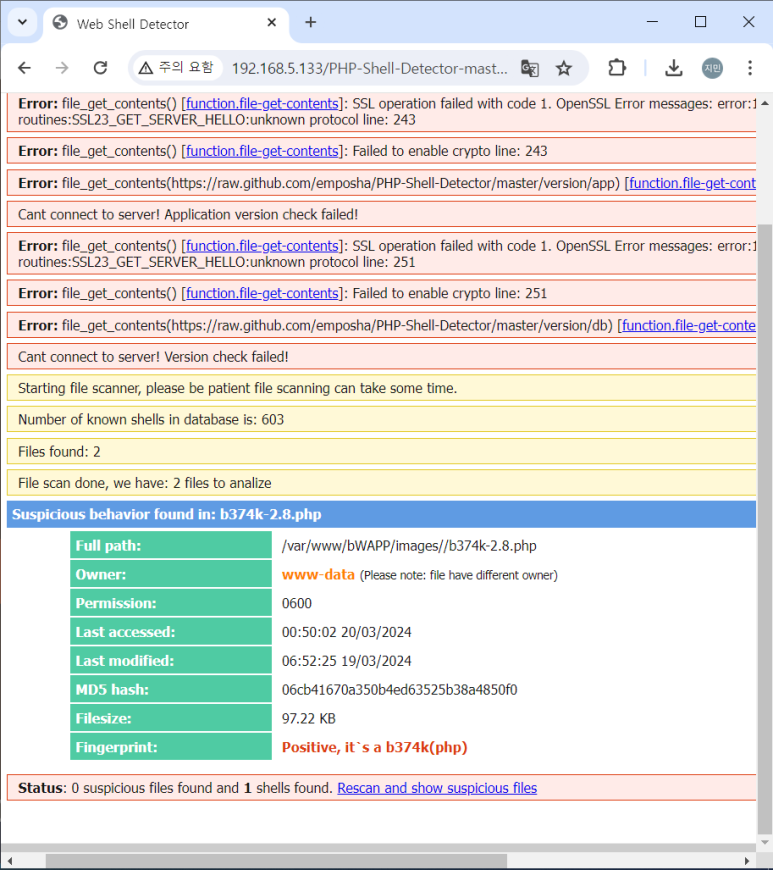This screenshot has height=870, width=773.
Task: Open function.file-get-contents link in Failed to enable crypto line 243
Action: coord(262,151)
